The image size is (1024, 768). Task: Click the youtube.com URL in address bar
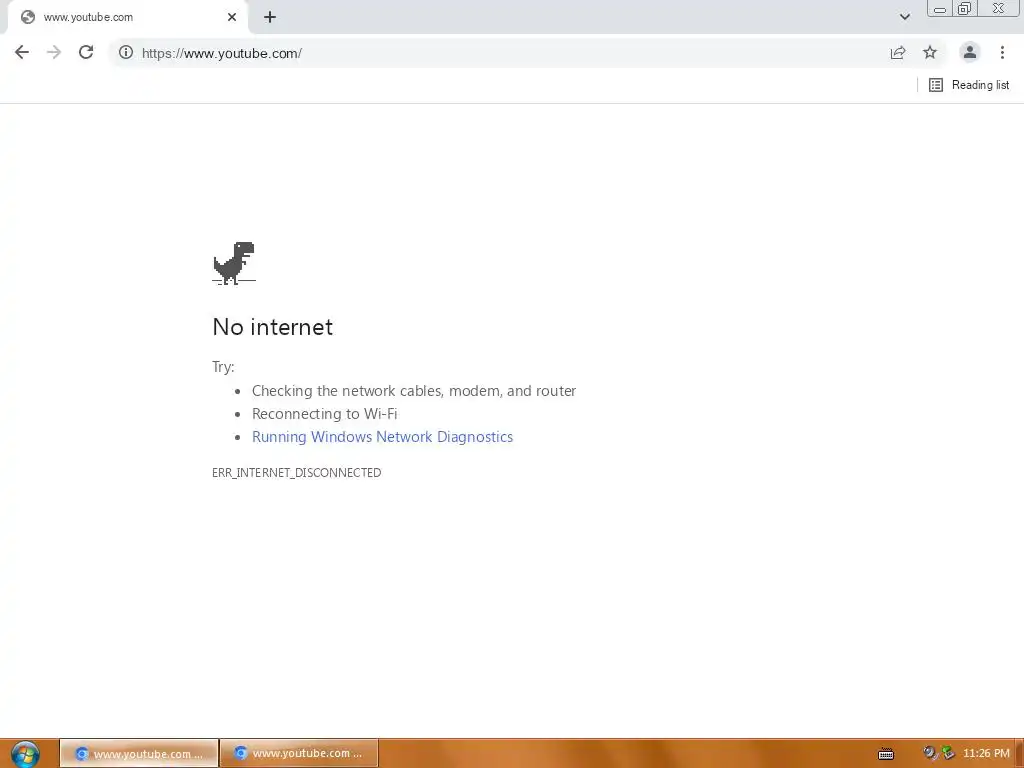coord(221,54)
